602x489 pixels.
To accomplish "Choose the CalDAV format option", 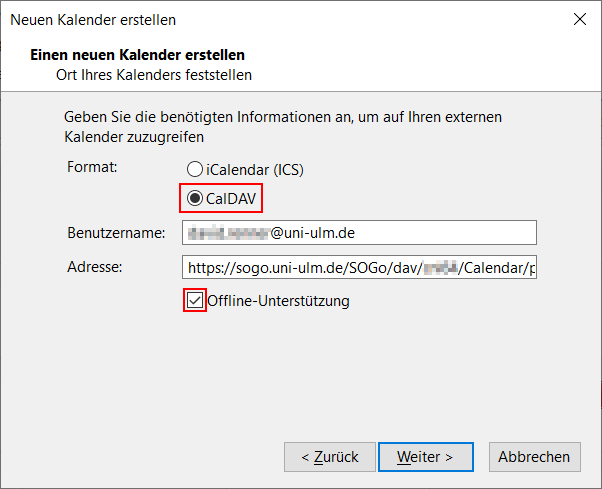I will (x=194, y=197).
